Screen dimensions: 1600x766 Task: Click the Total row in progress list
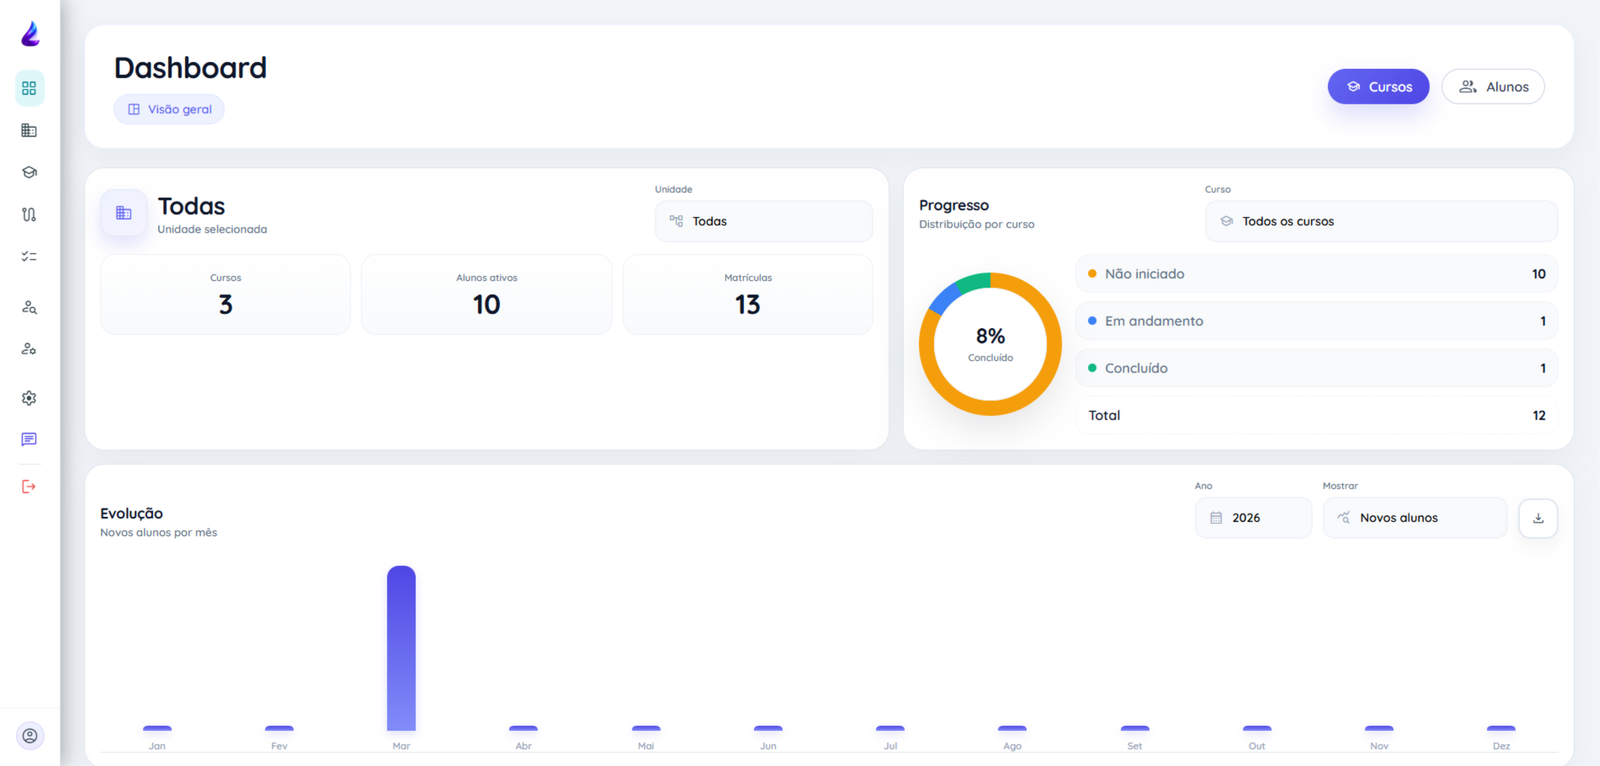[x=1316, y=415]
